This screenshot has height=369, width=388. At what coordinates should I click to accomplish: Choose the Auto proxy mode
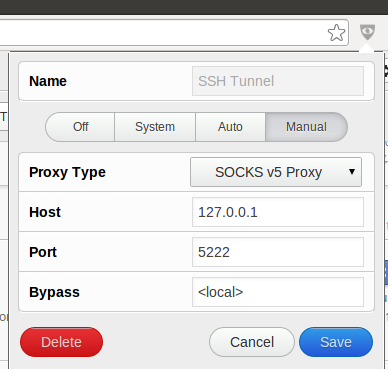coord(230,127)
